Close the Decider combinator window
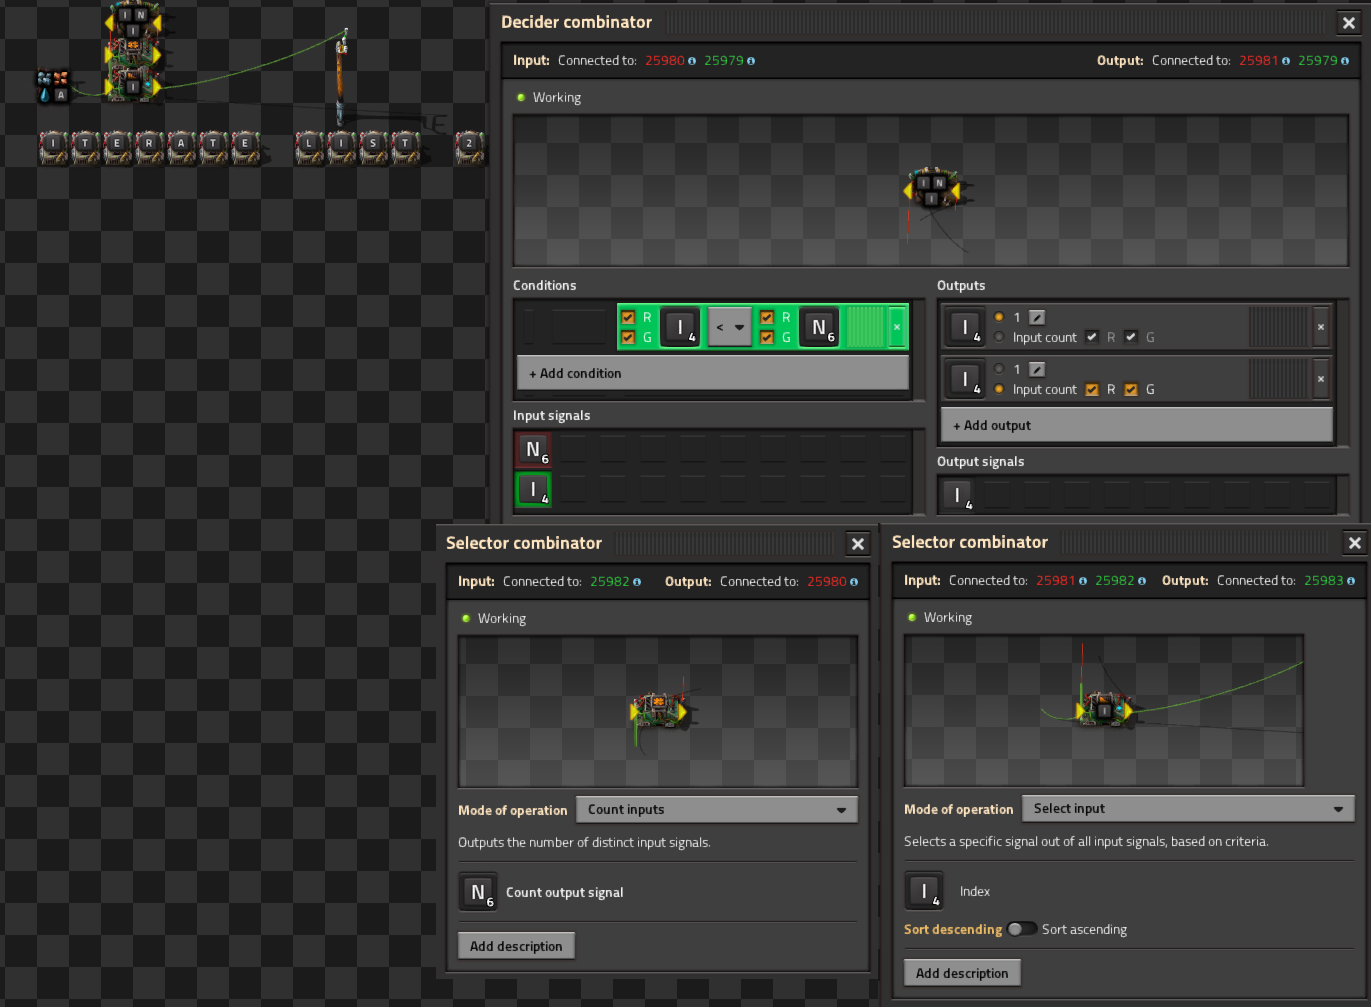 [x=1349, y=23]
